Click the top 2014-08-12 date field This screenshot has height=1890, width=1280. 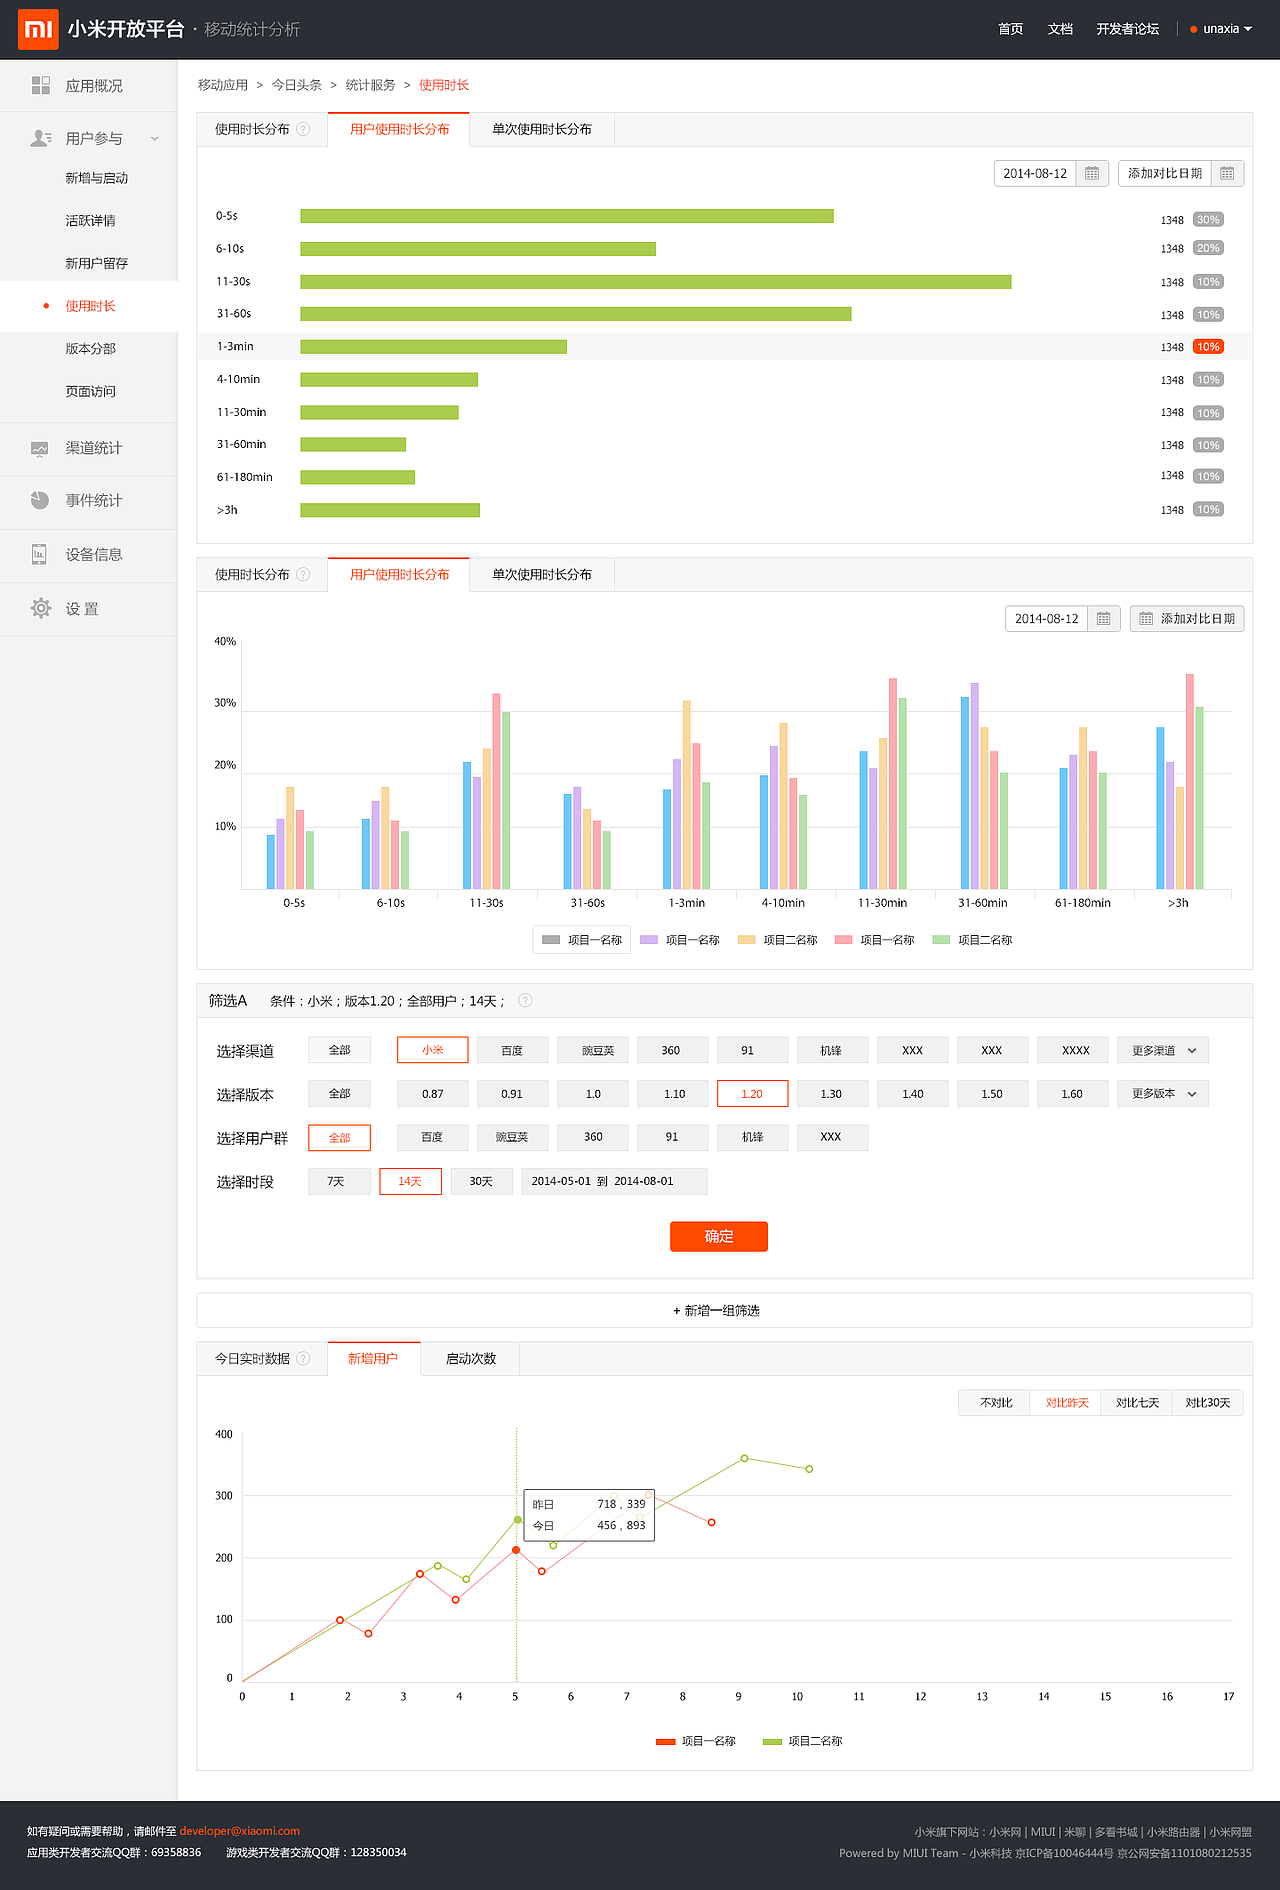(x=1035, y=174)
